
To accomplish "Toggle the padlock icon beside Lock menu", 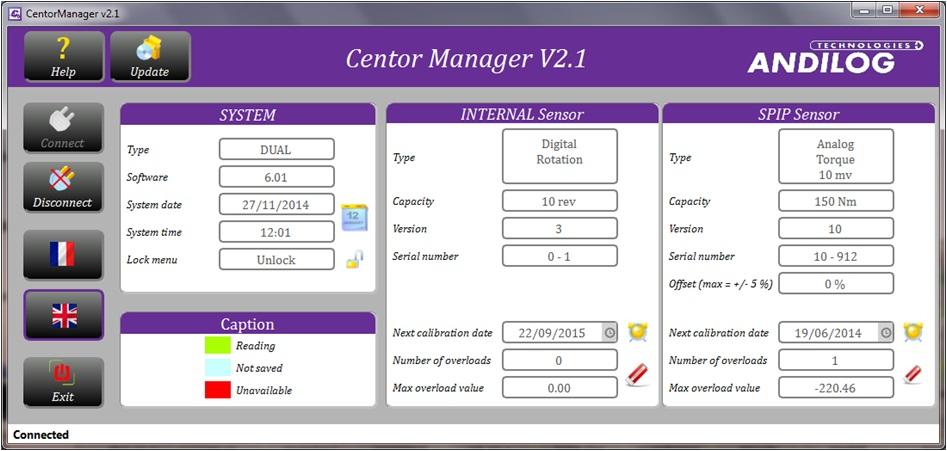I will pos(354,260).
